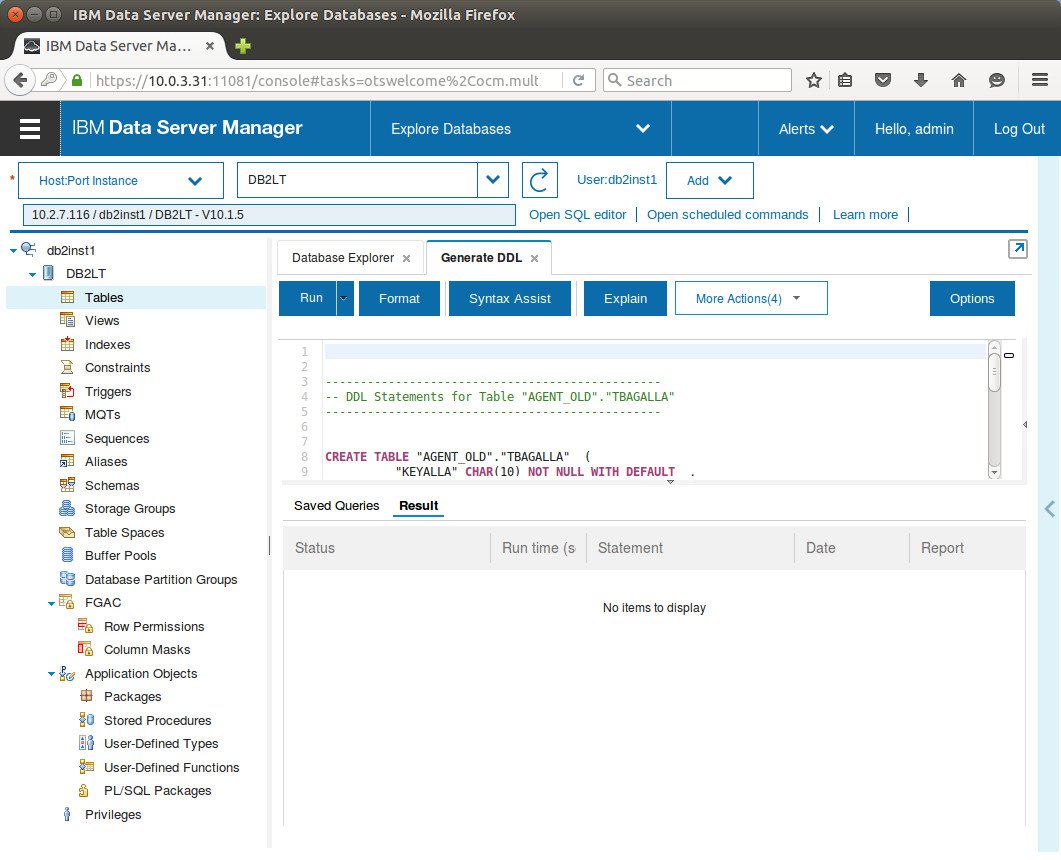The width and height of the screenshot is (1061, 860).
Task: Click the Triggers tree icon
Action: click(x=68, y=391)
